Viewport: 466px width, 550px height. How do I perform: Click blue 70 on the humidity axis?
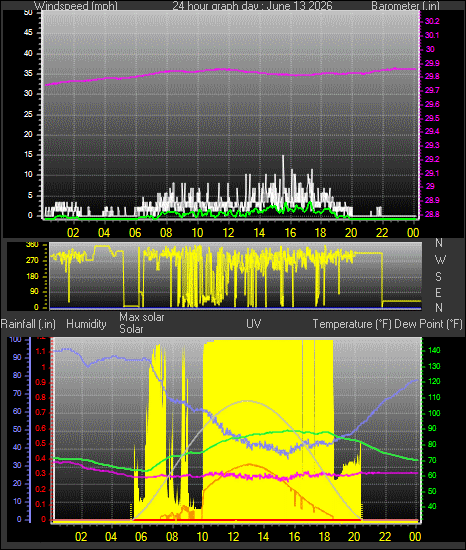(17, 394)
